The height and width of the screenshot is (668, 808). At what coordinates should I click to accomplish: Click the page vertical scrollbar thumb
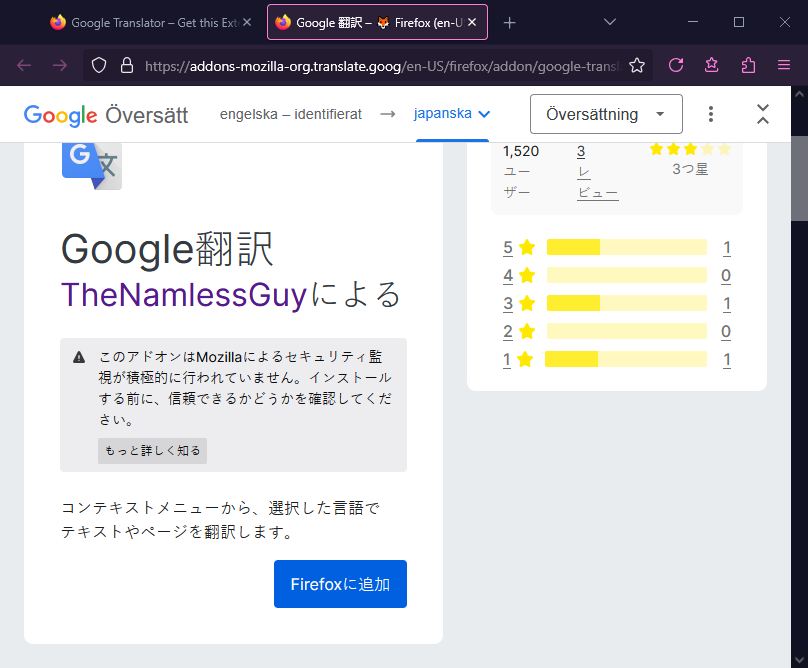coord(799,178)
